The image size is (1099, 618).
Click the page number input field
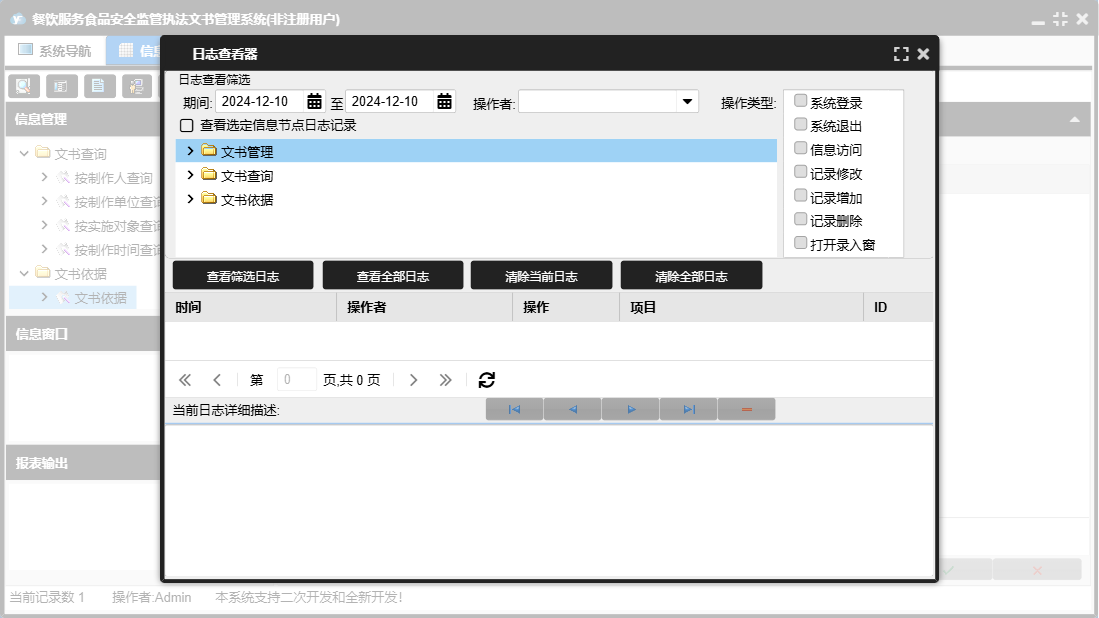[296, 380]
